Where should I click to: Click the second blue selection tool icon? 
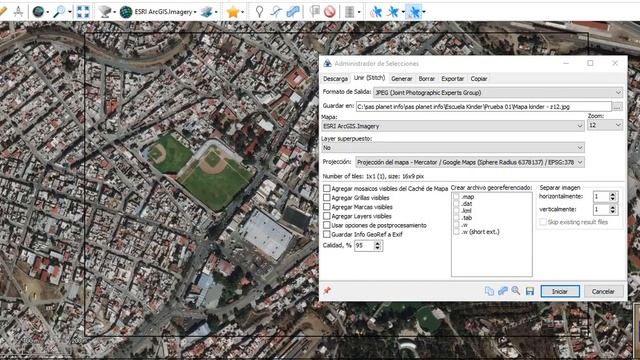tap(393, 12)
